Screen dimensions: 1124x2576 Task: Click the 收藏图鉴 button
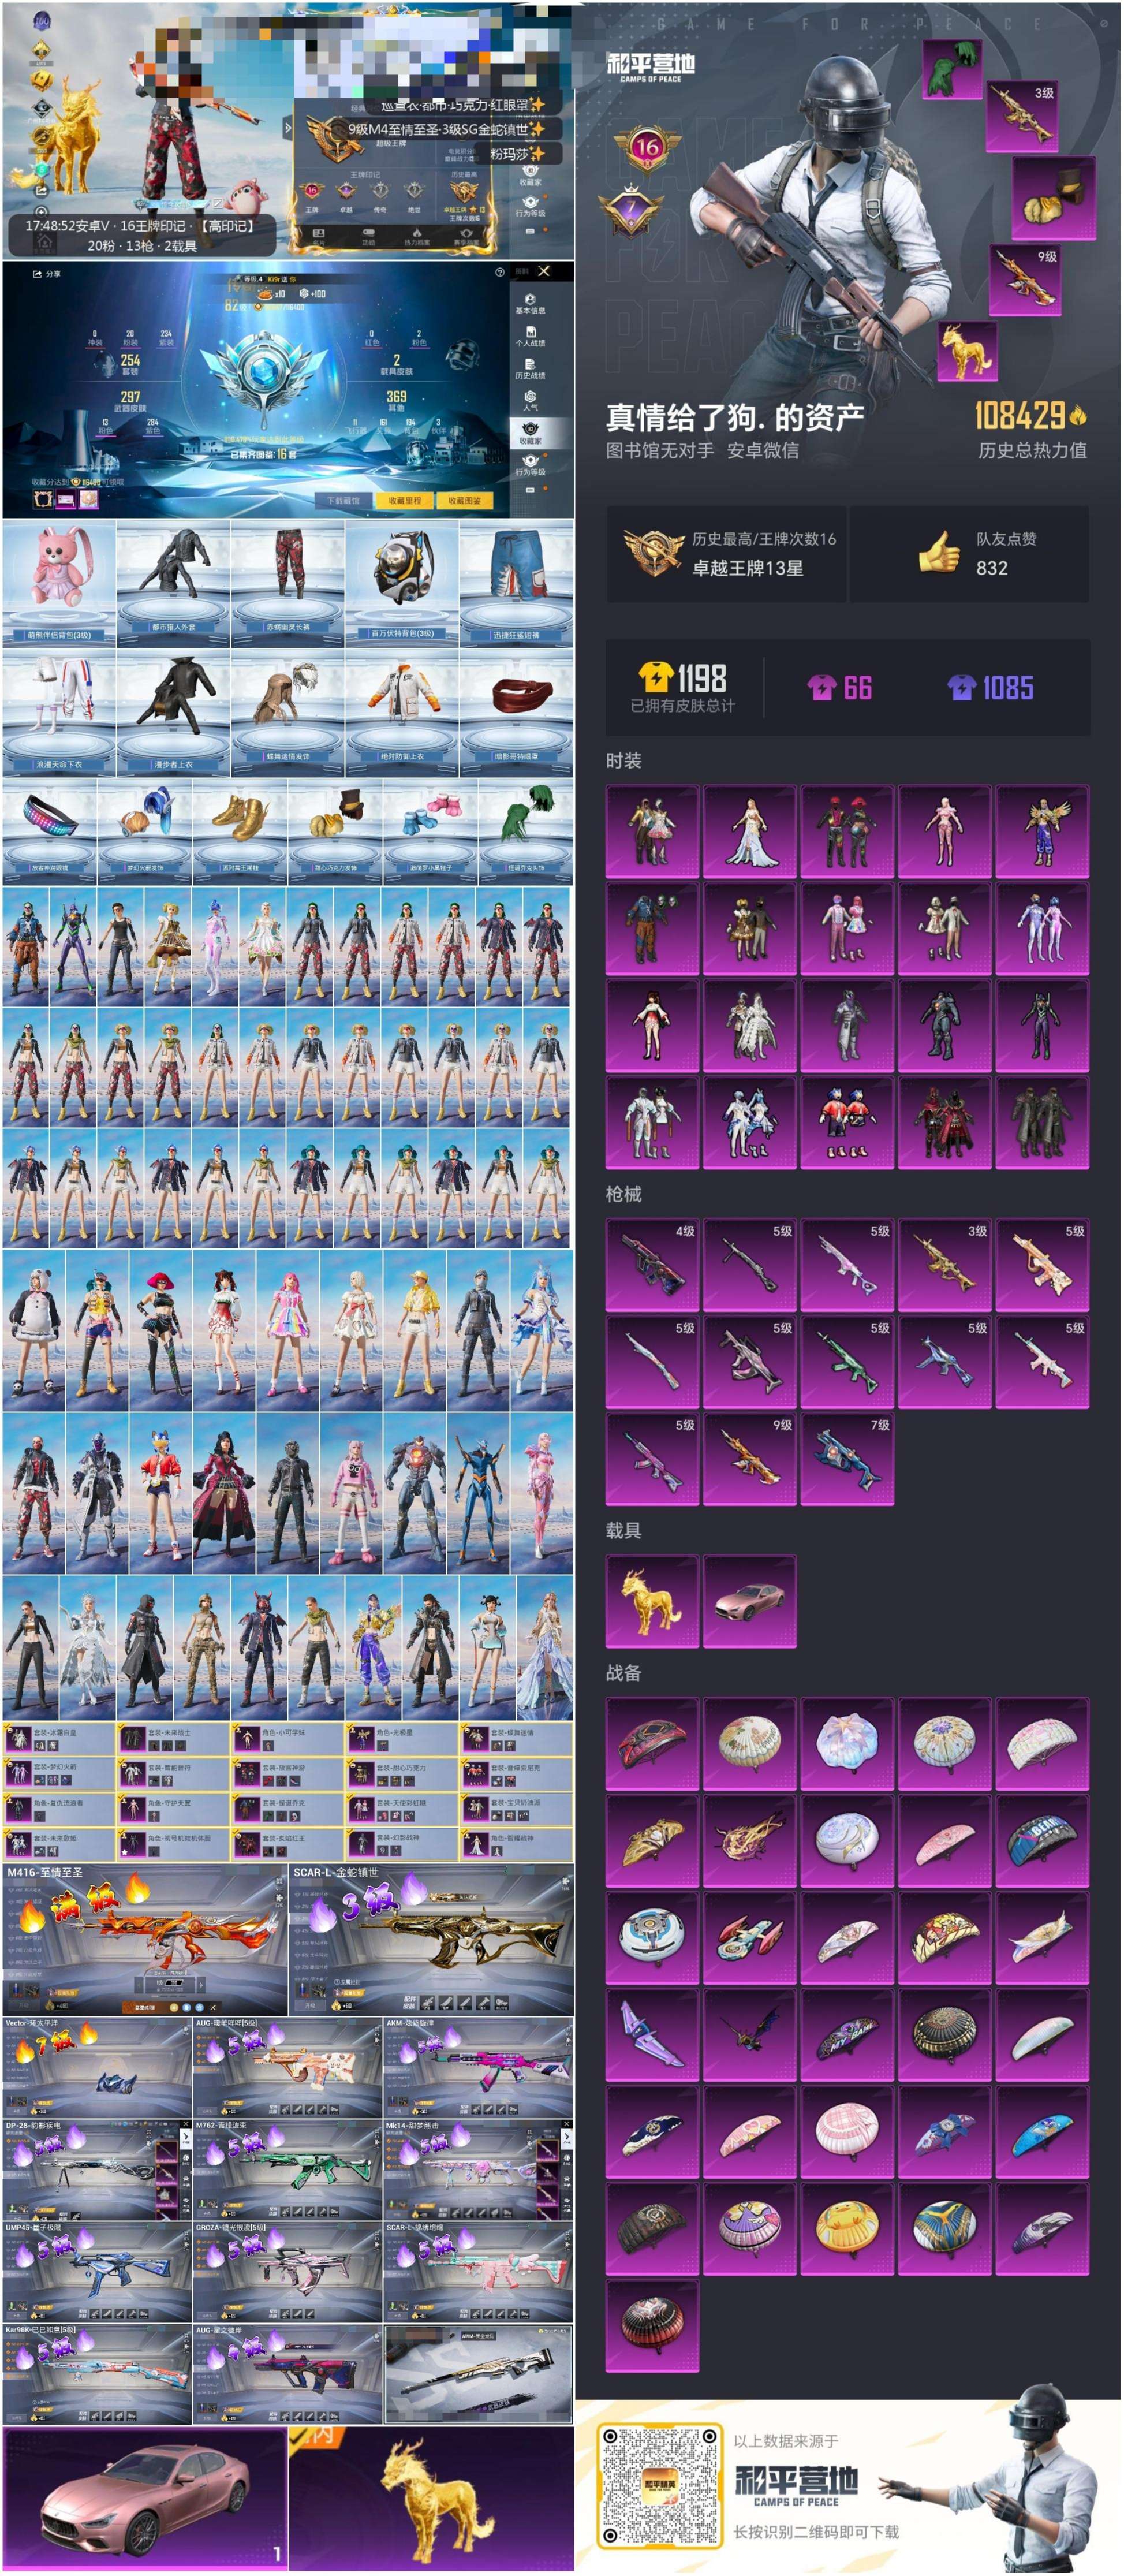[x=464, y=501]
